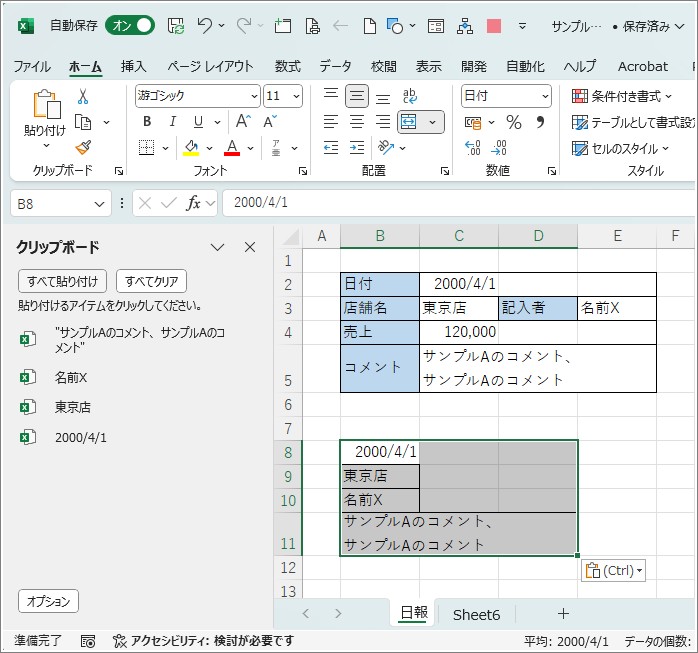
Task: Click the Copy icon in the Clipboard group
Action: [83, 122]
